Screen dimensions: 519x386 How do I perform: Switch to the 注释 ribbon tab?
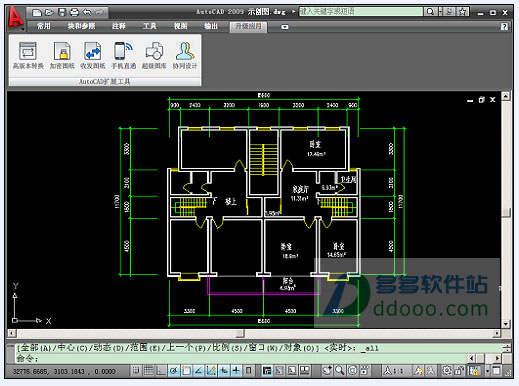pyautogui.click(x=119, y=26)
